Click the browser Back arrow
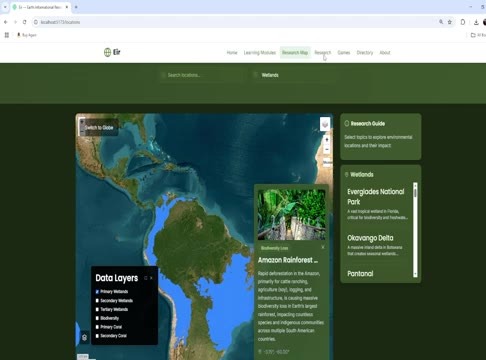 (x=6, y=22)
